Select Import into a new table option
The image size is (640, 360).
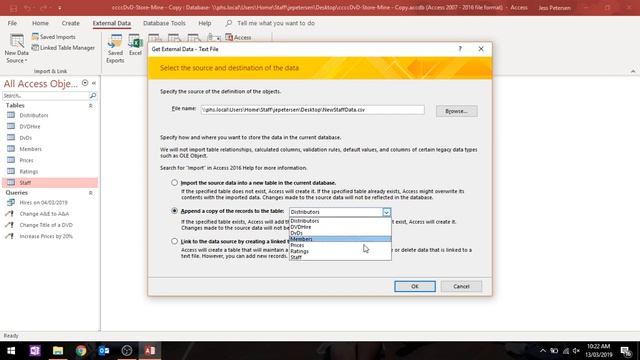click(x=174, y=183)
